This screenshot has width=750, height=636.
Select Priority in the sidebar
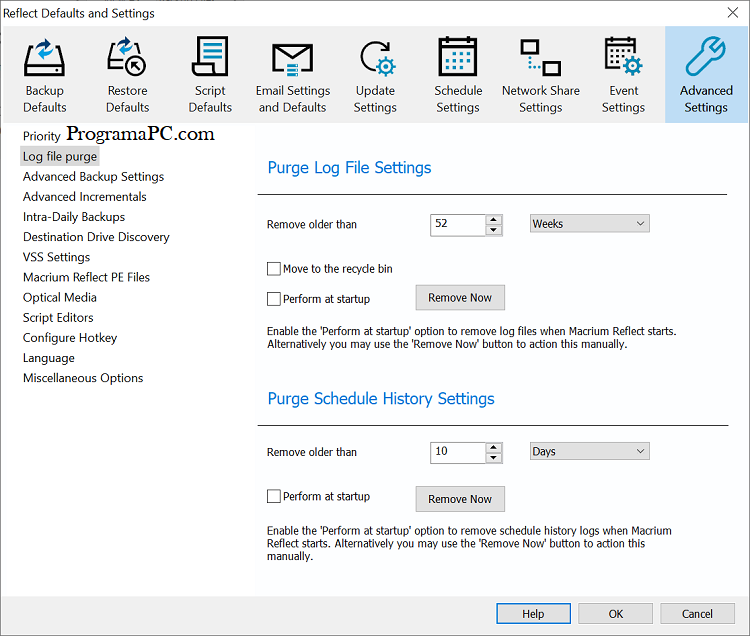pyautogui.click(x=42, y=136)
